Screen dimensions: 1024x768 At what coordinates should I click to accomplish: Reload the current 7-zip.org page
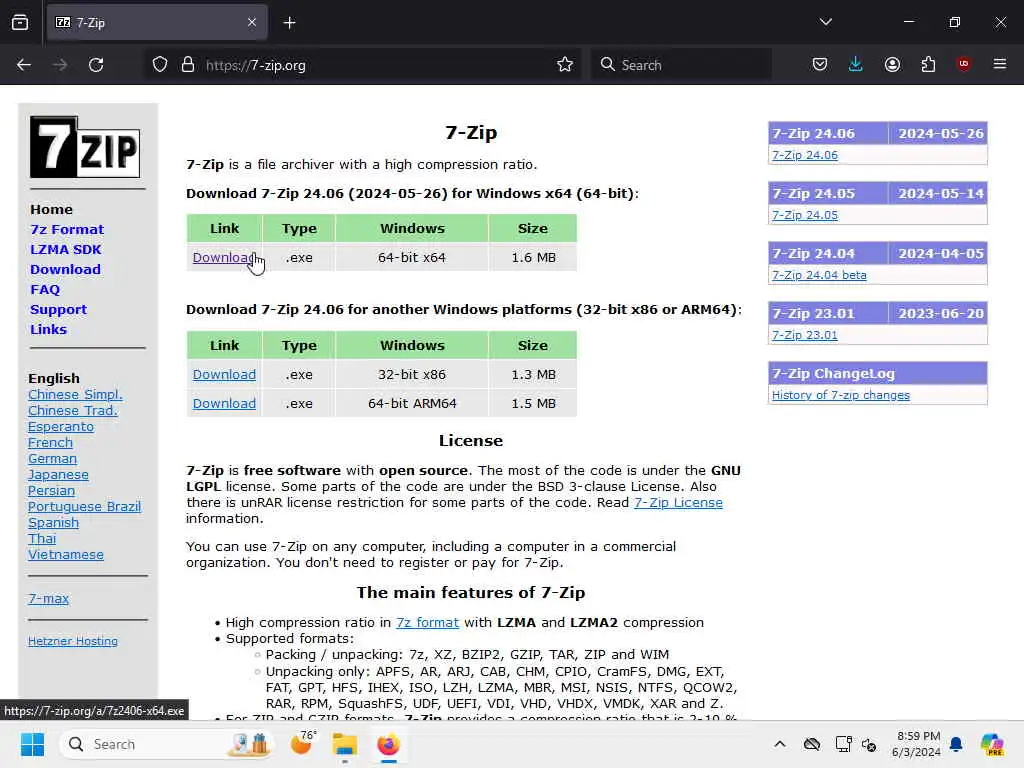click(96, 65)
